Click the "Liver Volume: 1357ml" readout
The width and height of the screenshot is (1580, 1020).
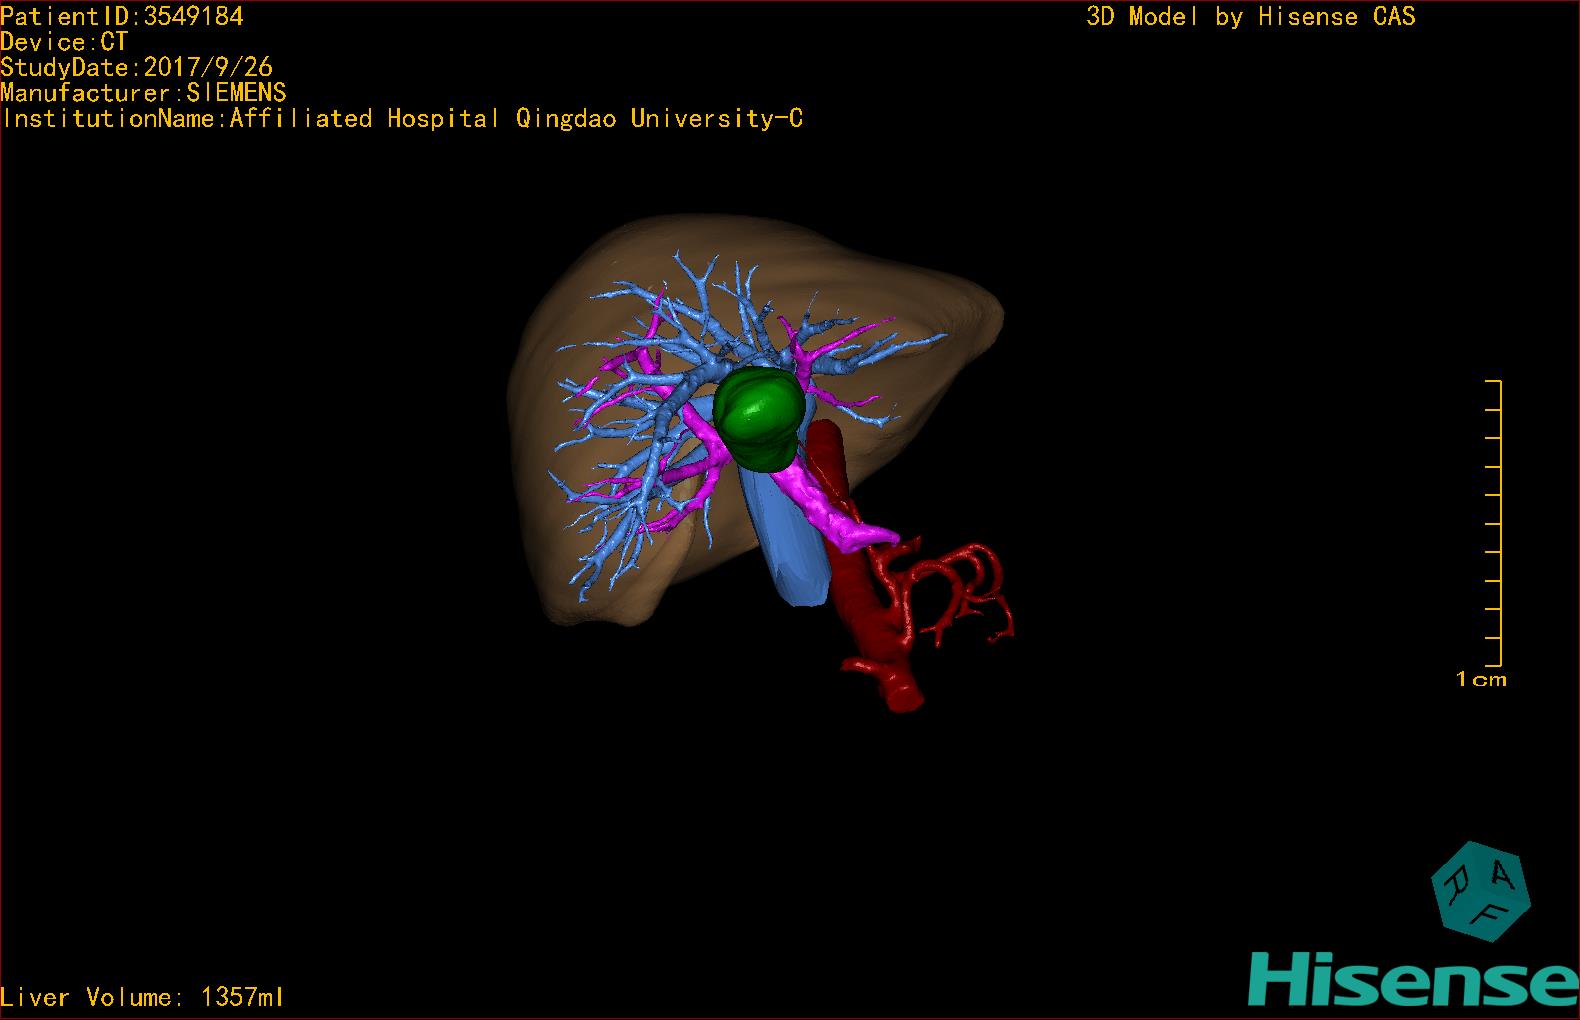point(142,997)
